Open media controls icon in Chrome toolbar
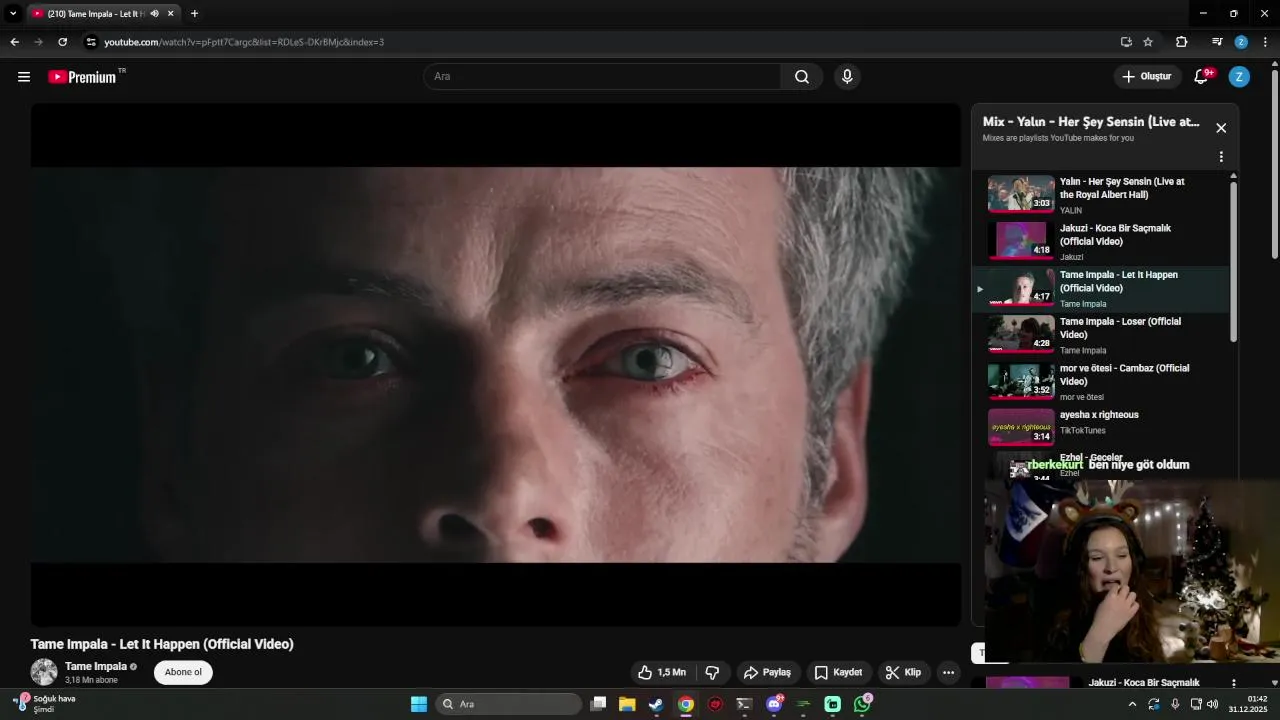Image resolution: width=1280 pixels, height=720 pixels. tap(1217, 42)
